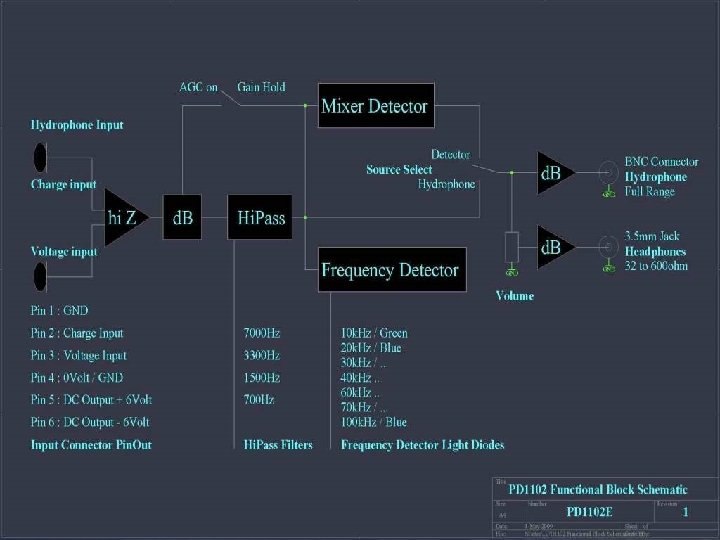Image resolution: width=720 pixels, height=540 pixels.
Task: Click the green junction dot right of HiPass
Action: tap(305, 217)
